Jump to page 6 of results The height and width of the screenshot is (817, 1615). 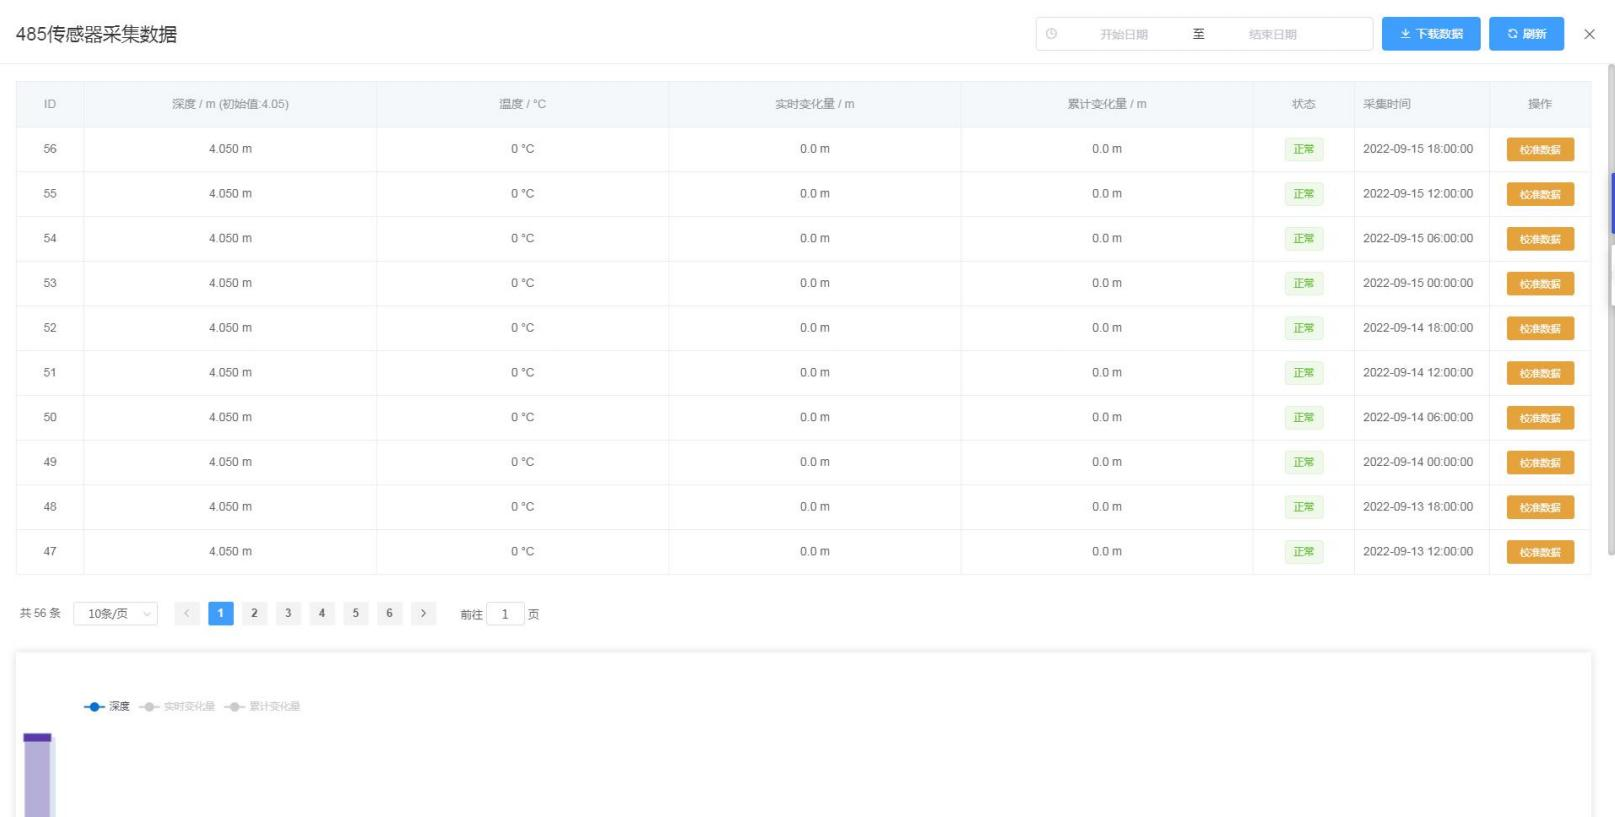(x=389, y=613)
